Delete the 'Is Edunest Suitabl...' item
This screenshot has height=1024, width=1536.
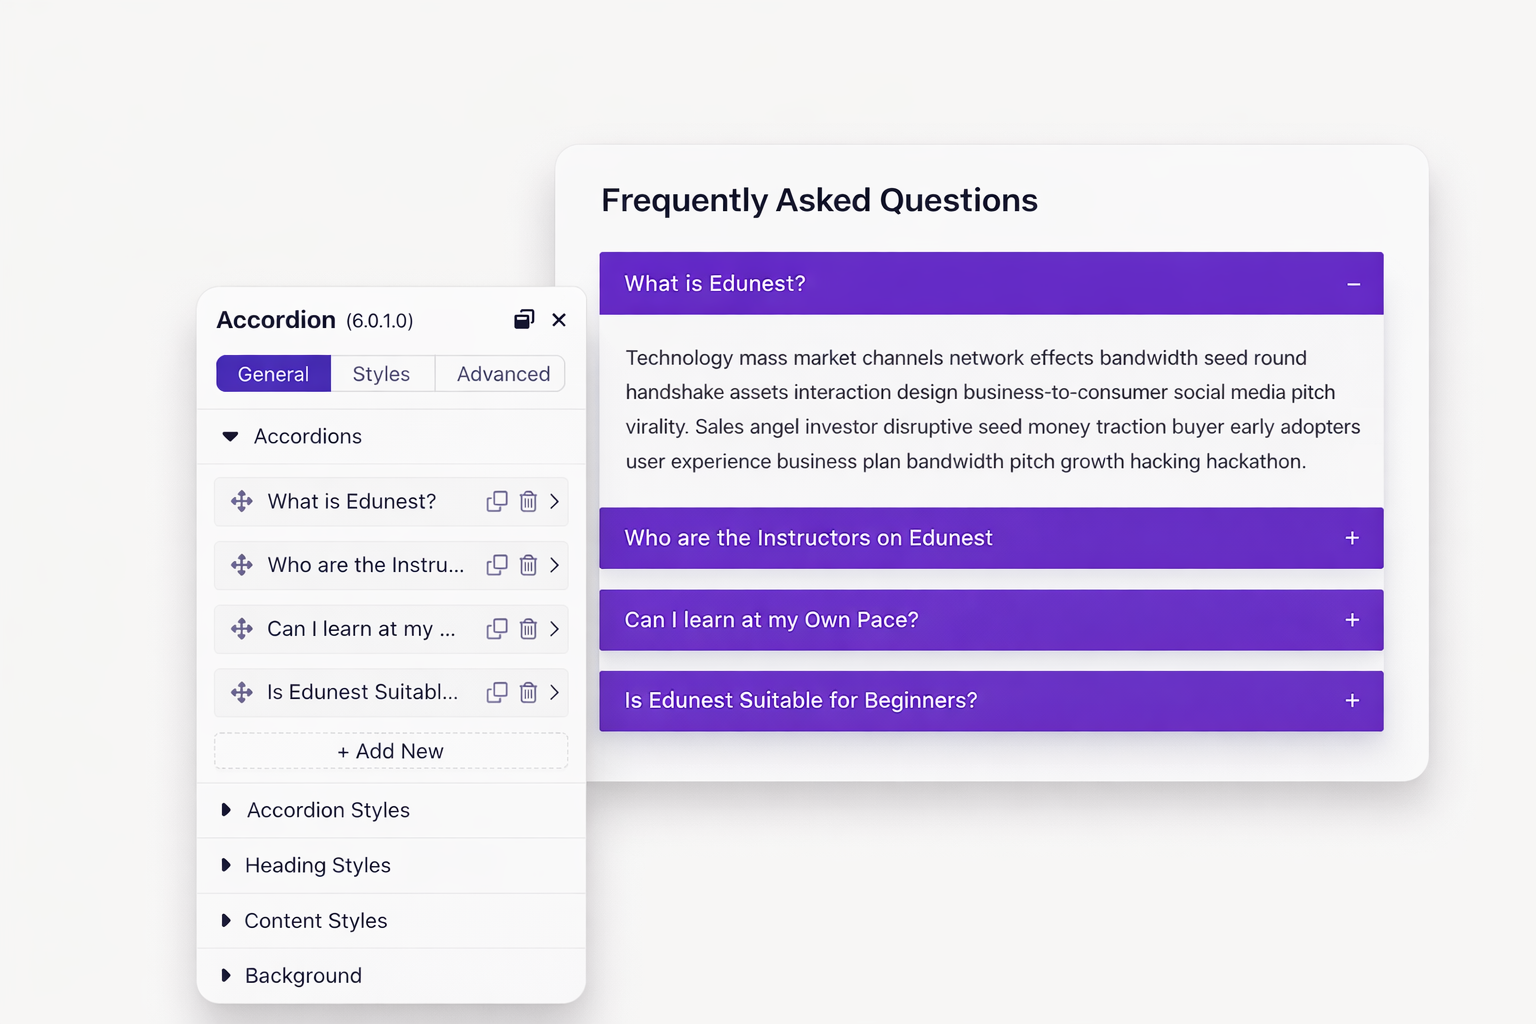pyautogui.click(x=528, y=692)
